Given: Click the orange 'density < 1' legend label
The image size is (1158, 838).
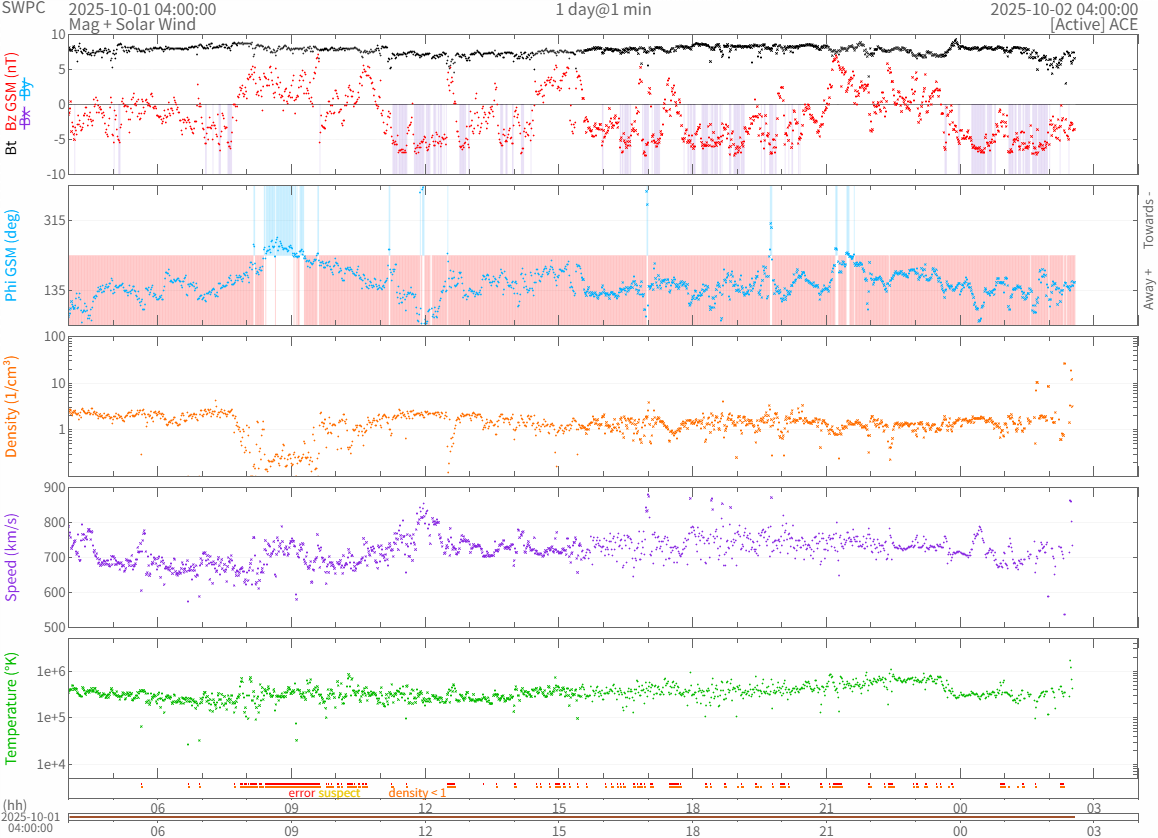Looking at the screenshot, I should [417, 793].
